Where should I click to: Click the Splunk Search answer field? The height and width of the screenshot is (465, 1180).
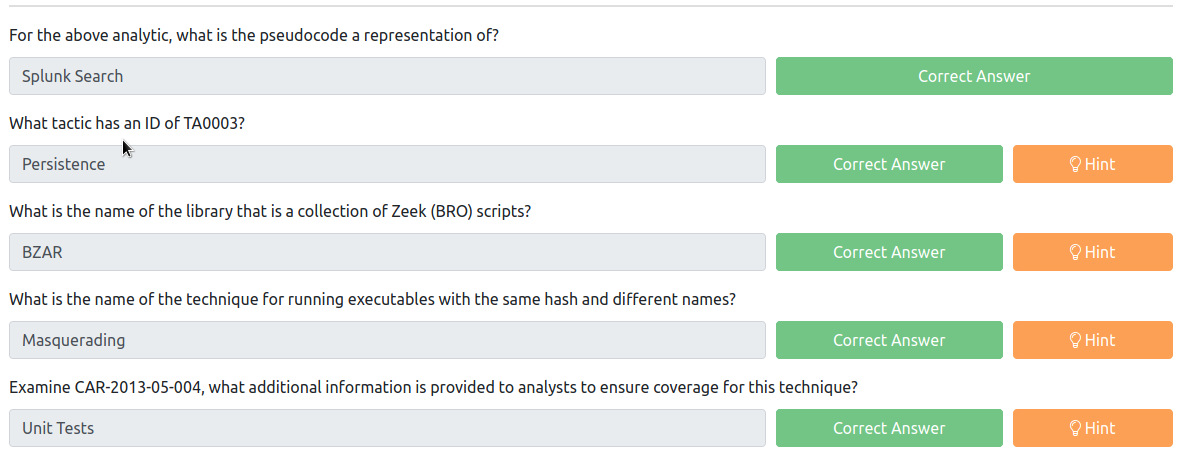[388, 76]
